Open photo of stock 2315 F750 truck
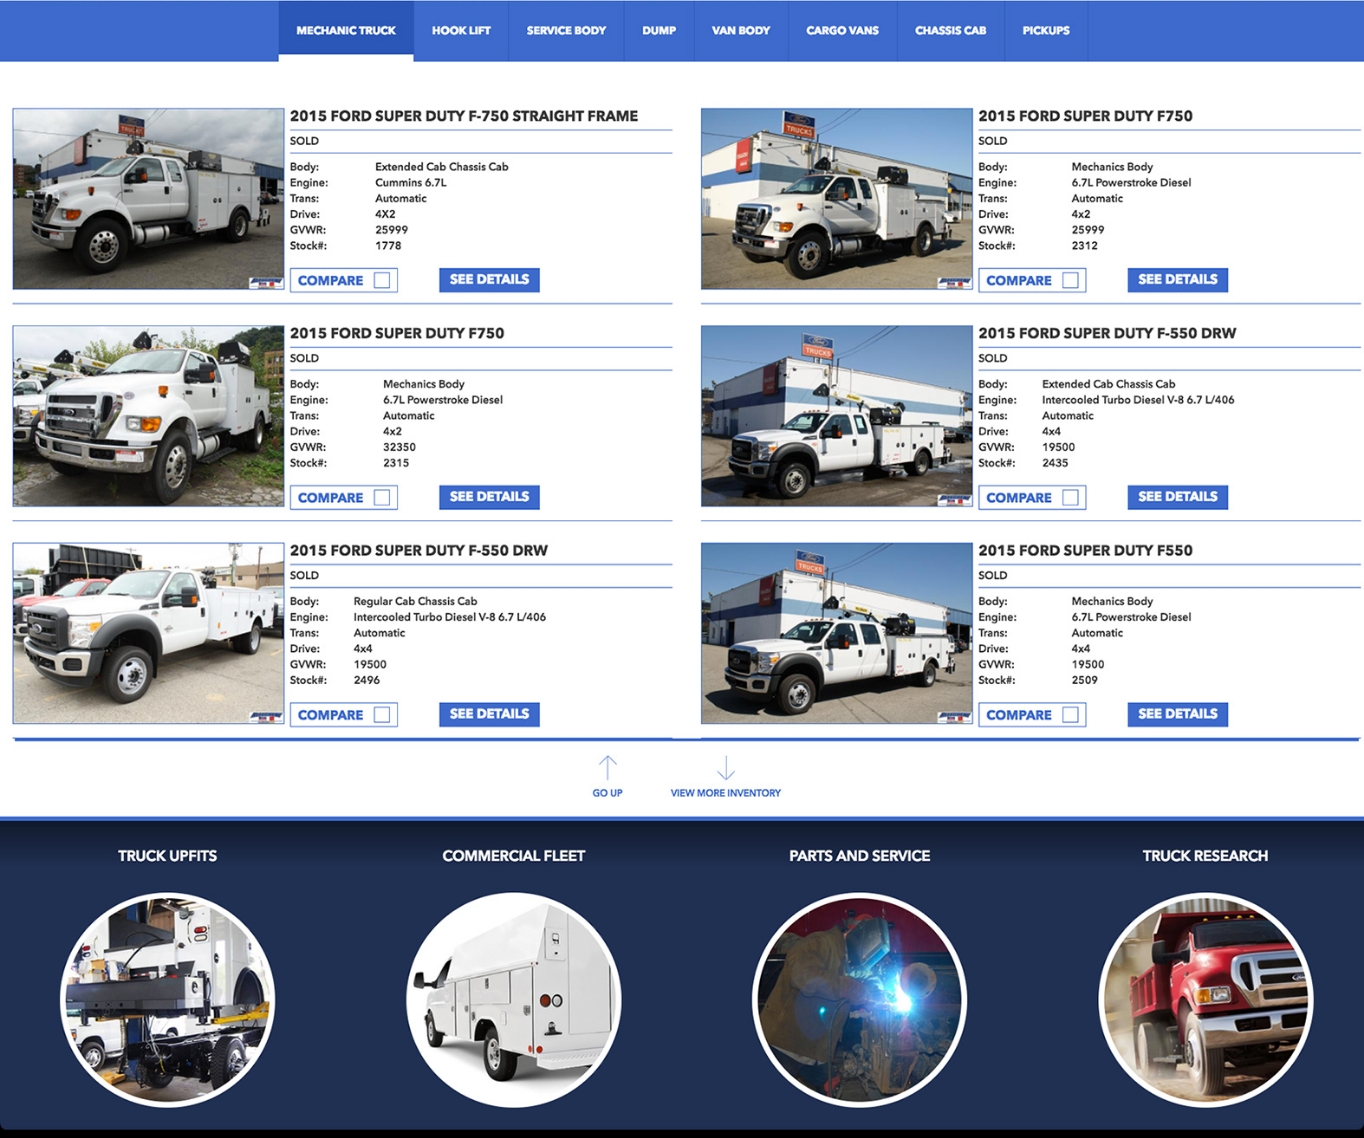 click(148, 416)
